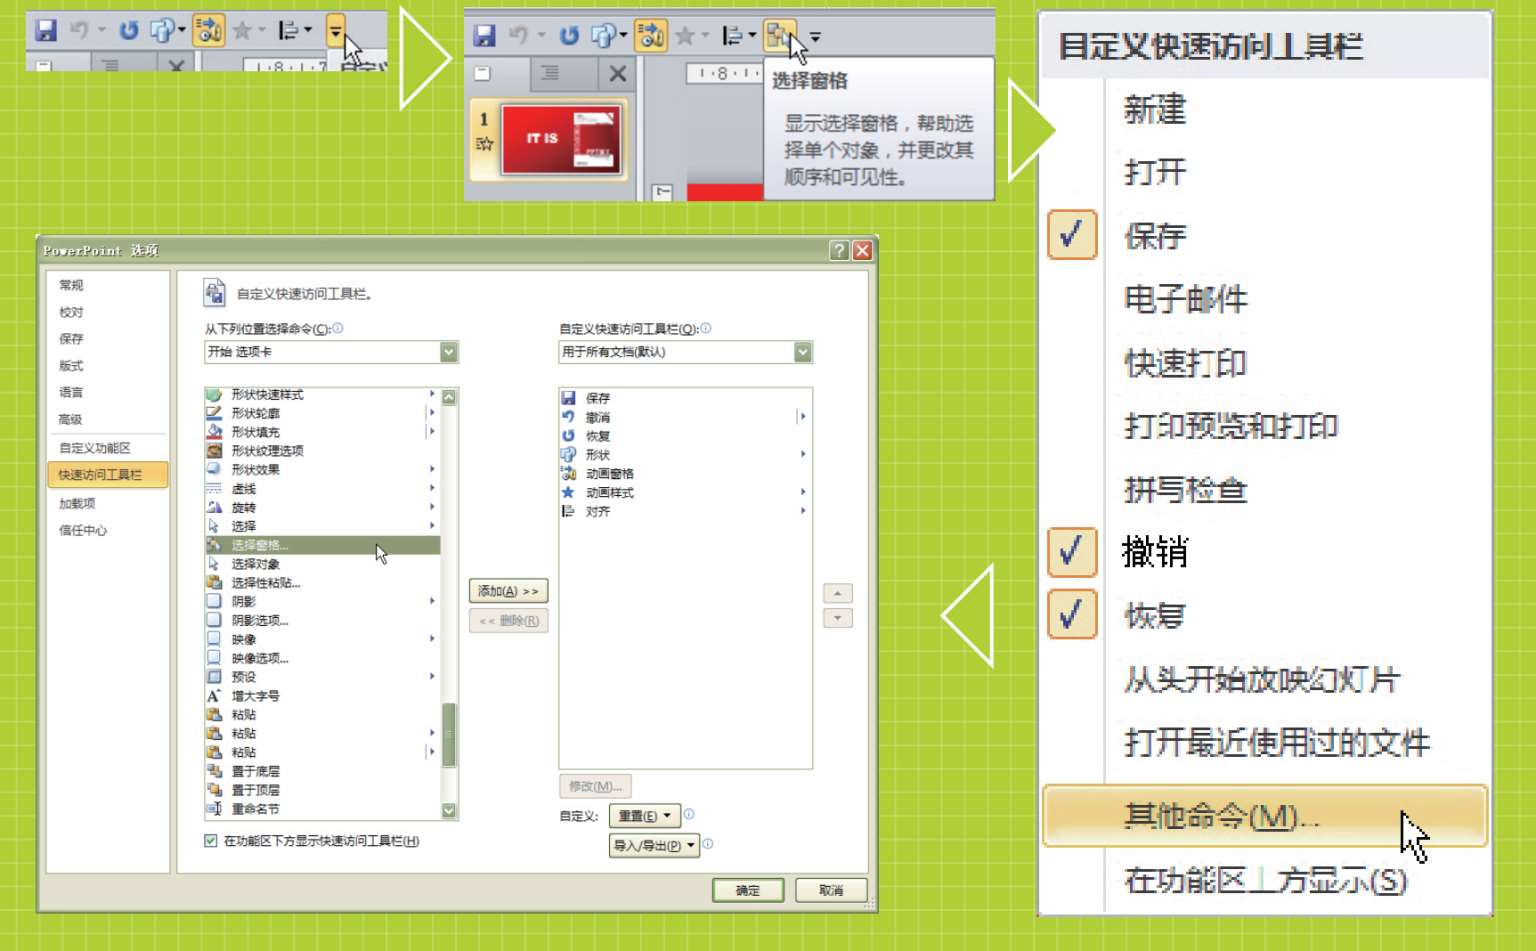The height and width of the screenshot is (951, 1536).
Task: Uncheck 撤销 in the quick access menu
Action: [1072, 552]
